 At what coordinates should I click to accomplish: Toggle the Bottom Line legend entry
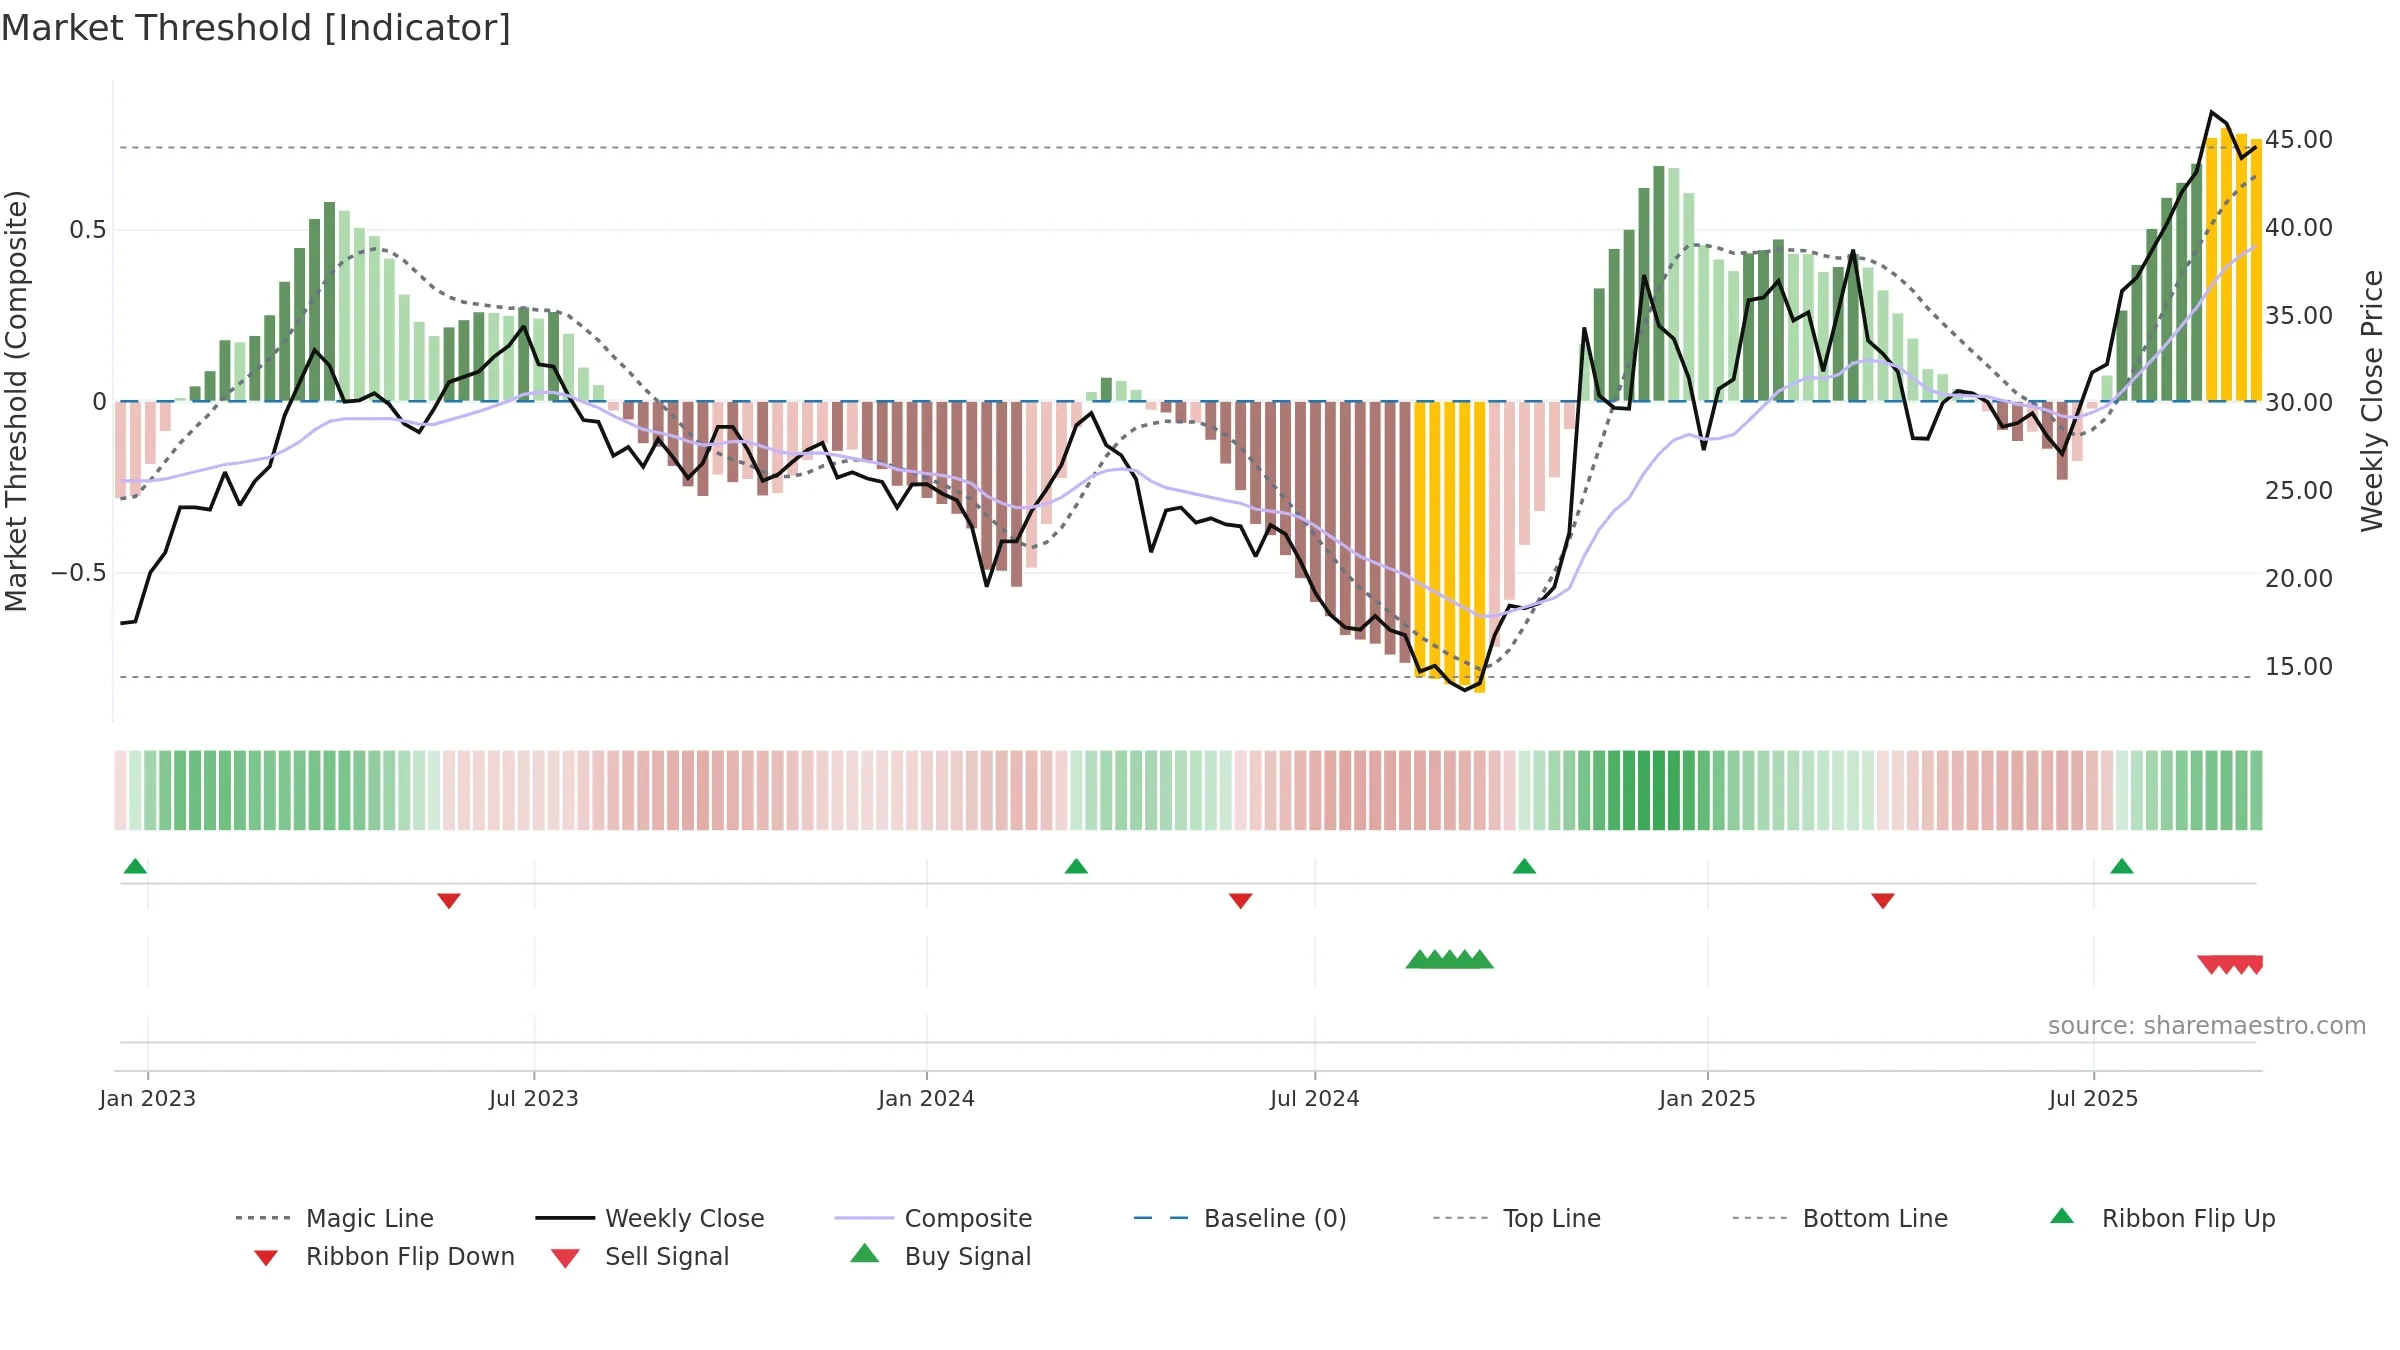coord(1840,1218)
